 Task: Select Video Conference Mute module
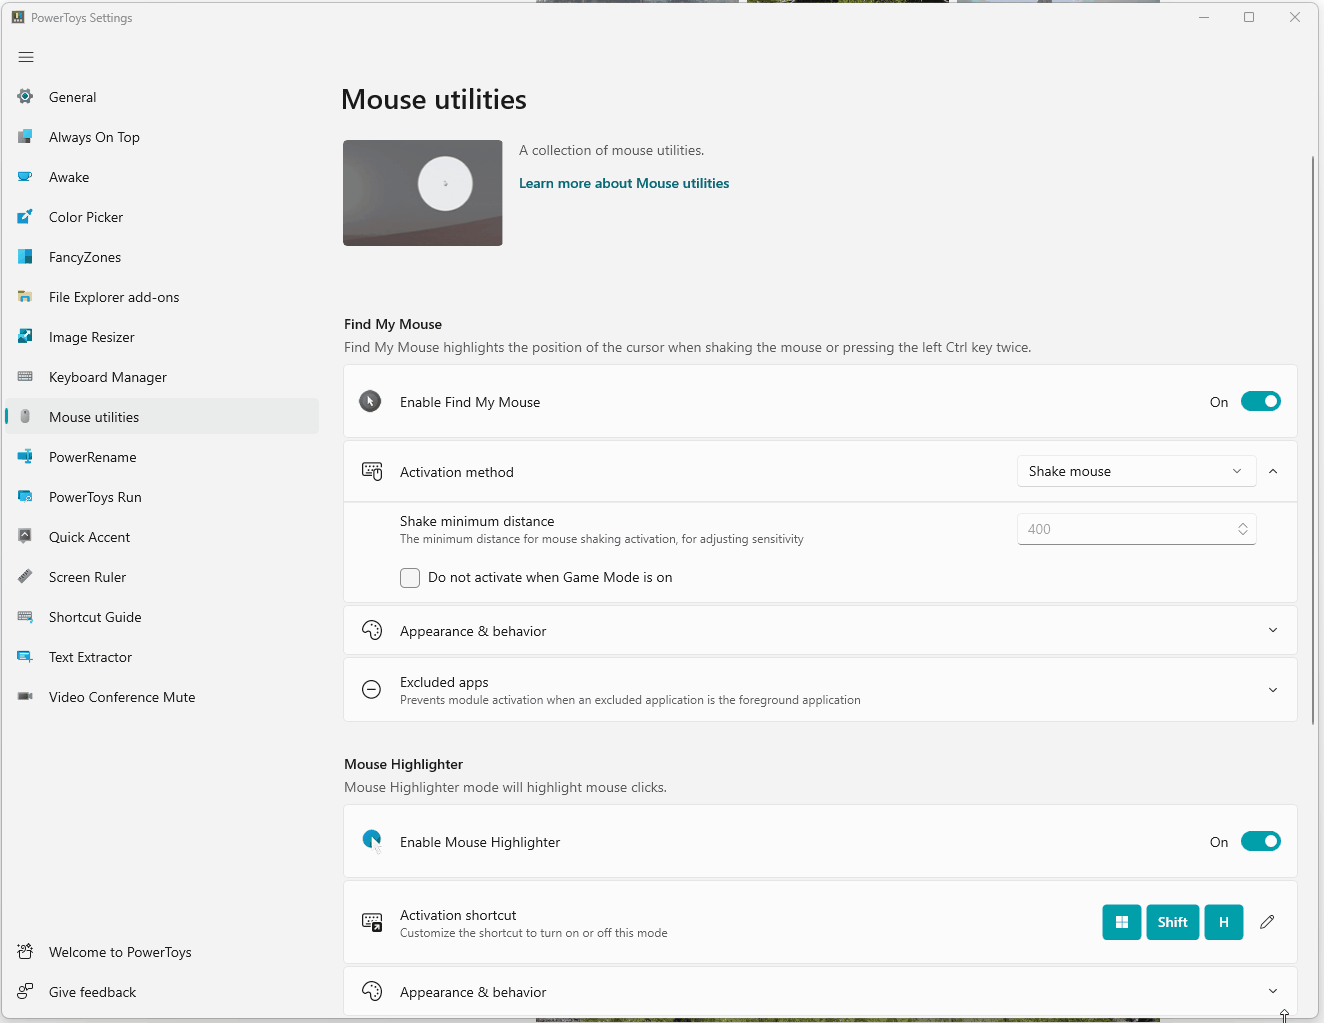coord(122,696)
